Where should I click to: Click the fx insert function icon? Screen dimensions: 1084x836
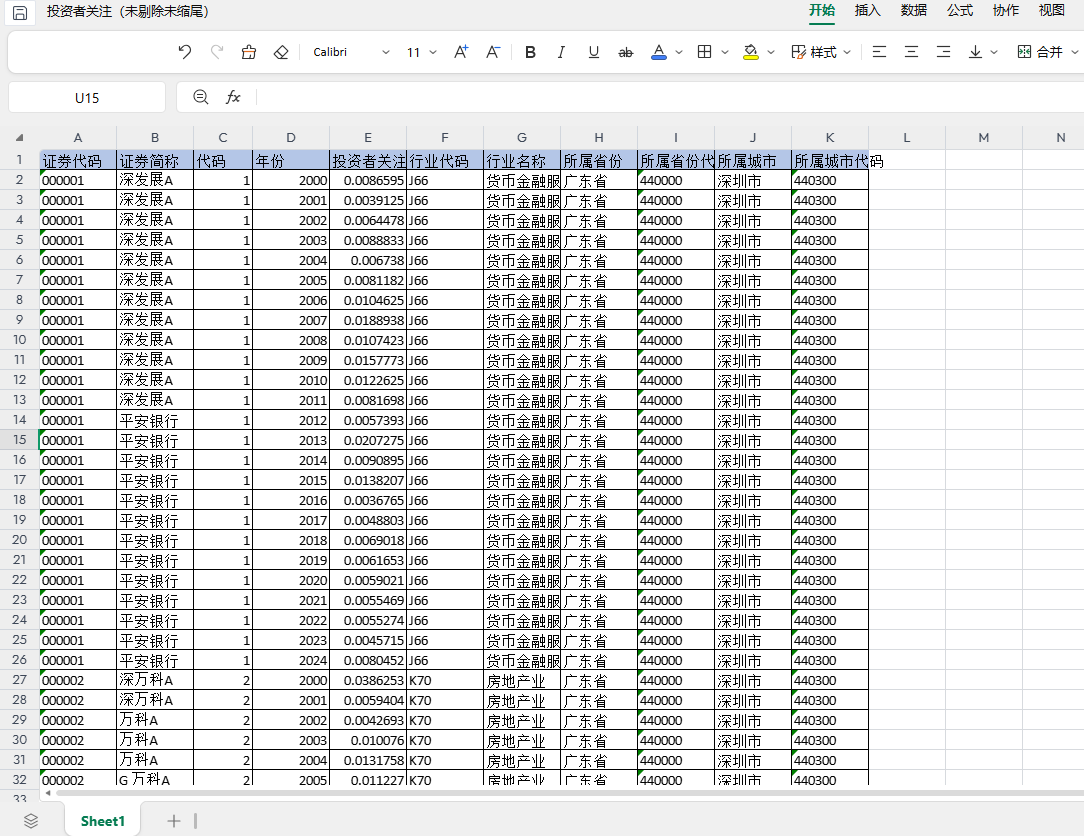point(233,97)
